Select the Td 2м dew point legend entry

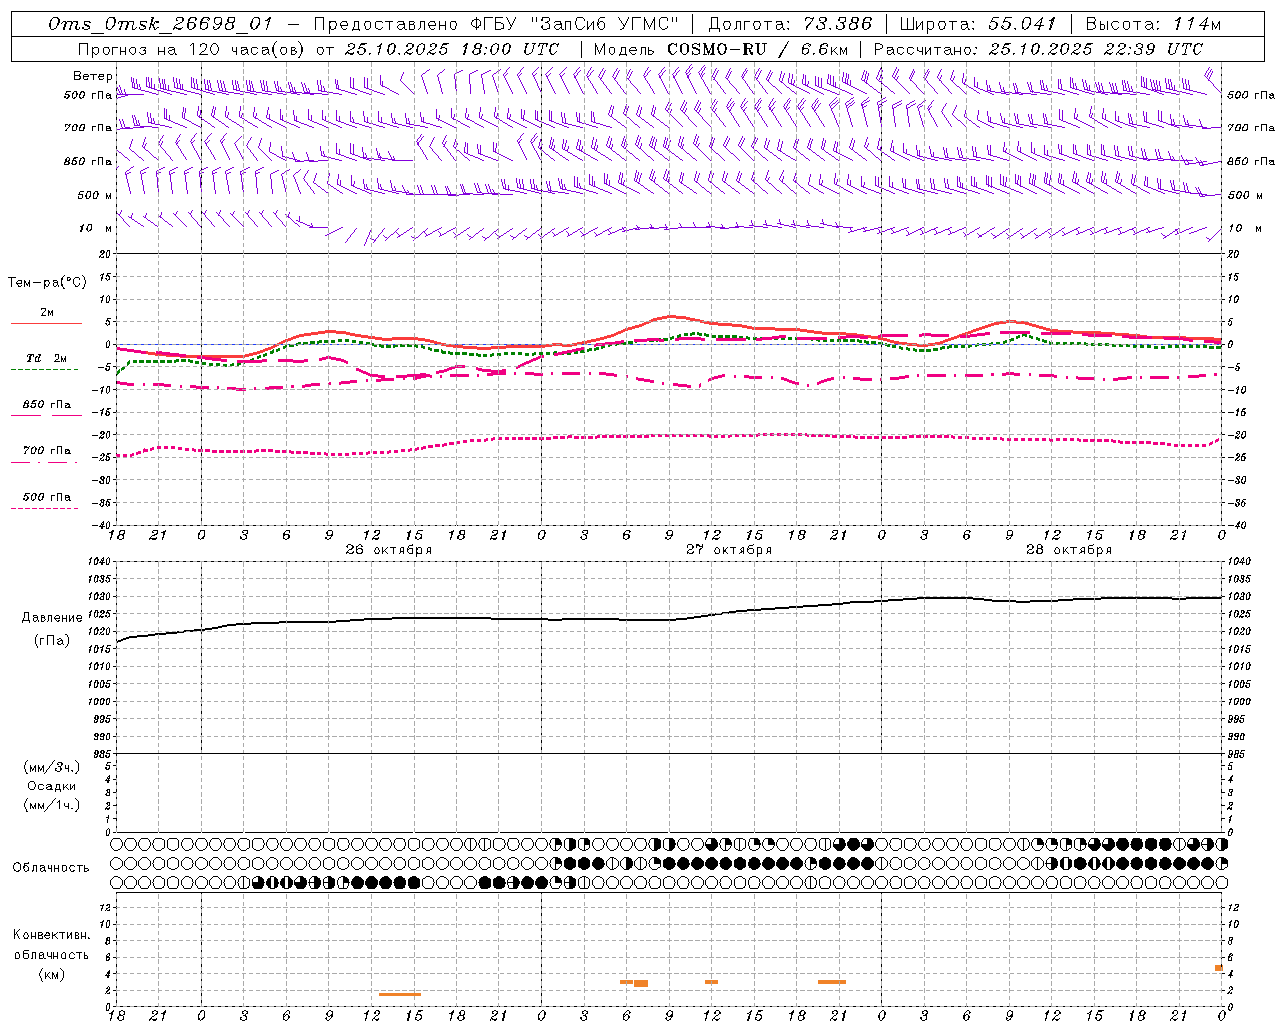46,359
